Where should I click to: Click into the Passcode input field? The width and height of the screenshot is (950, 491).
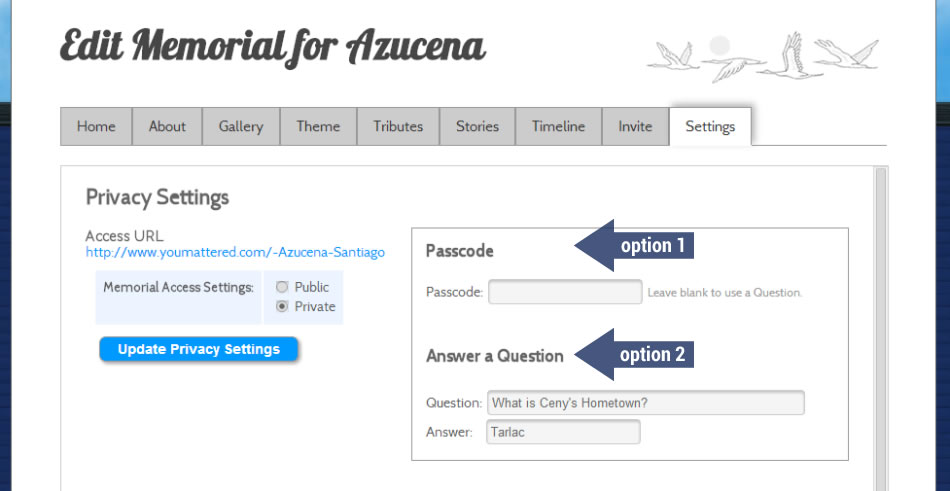coord(565,292)
